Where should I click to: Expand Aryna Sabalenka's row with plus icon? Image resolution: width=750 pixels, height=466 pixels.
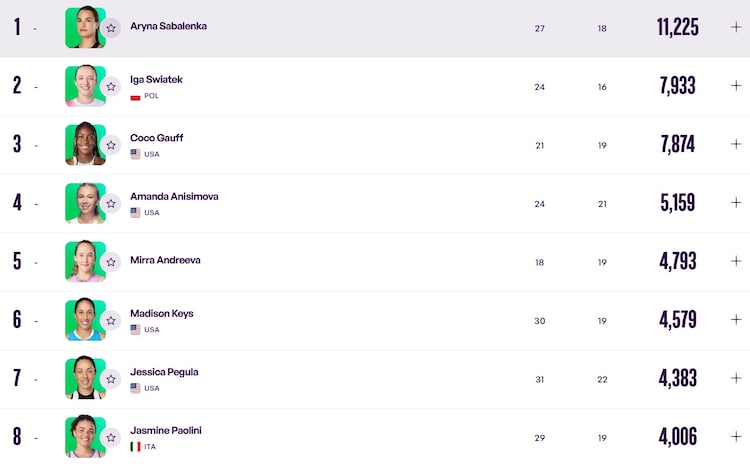[736, 27]
